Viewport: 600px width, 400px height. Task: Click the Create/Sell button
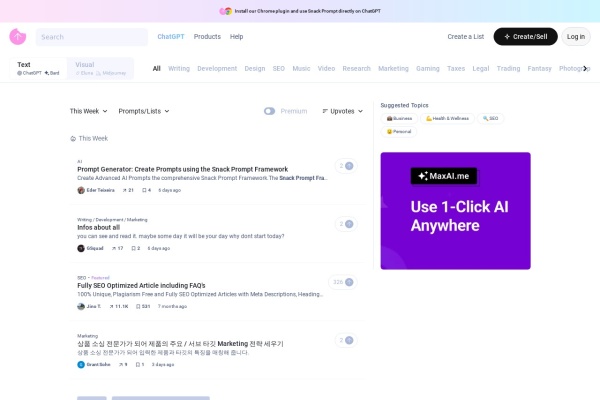[x=525, y=37]
